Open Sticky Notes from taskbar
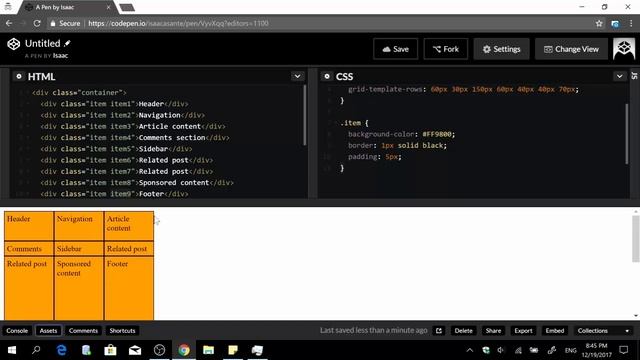Viewport: 640px width, 360px height. [233, 350]
